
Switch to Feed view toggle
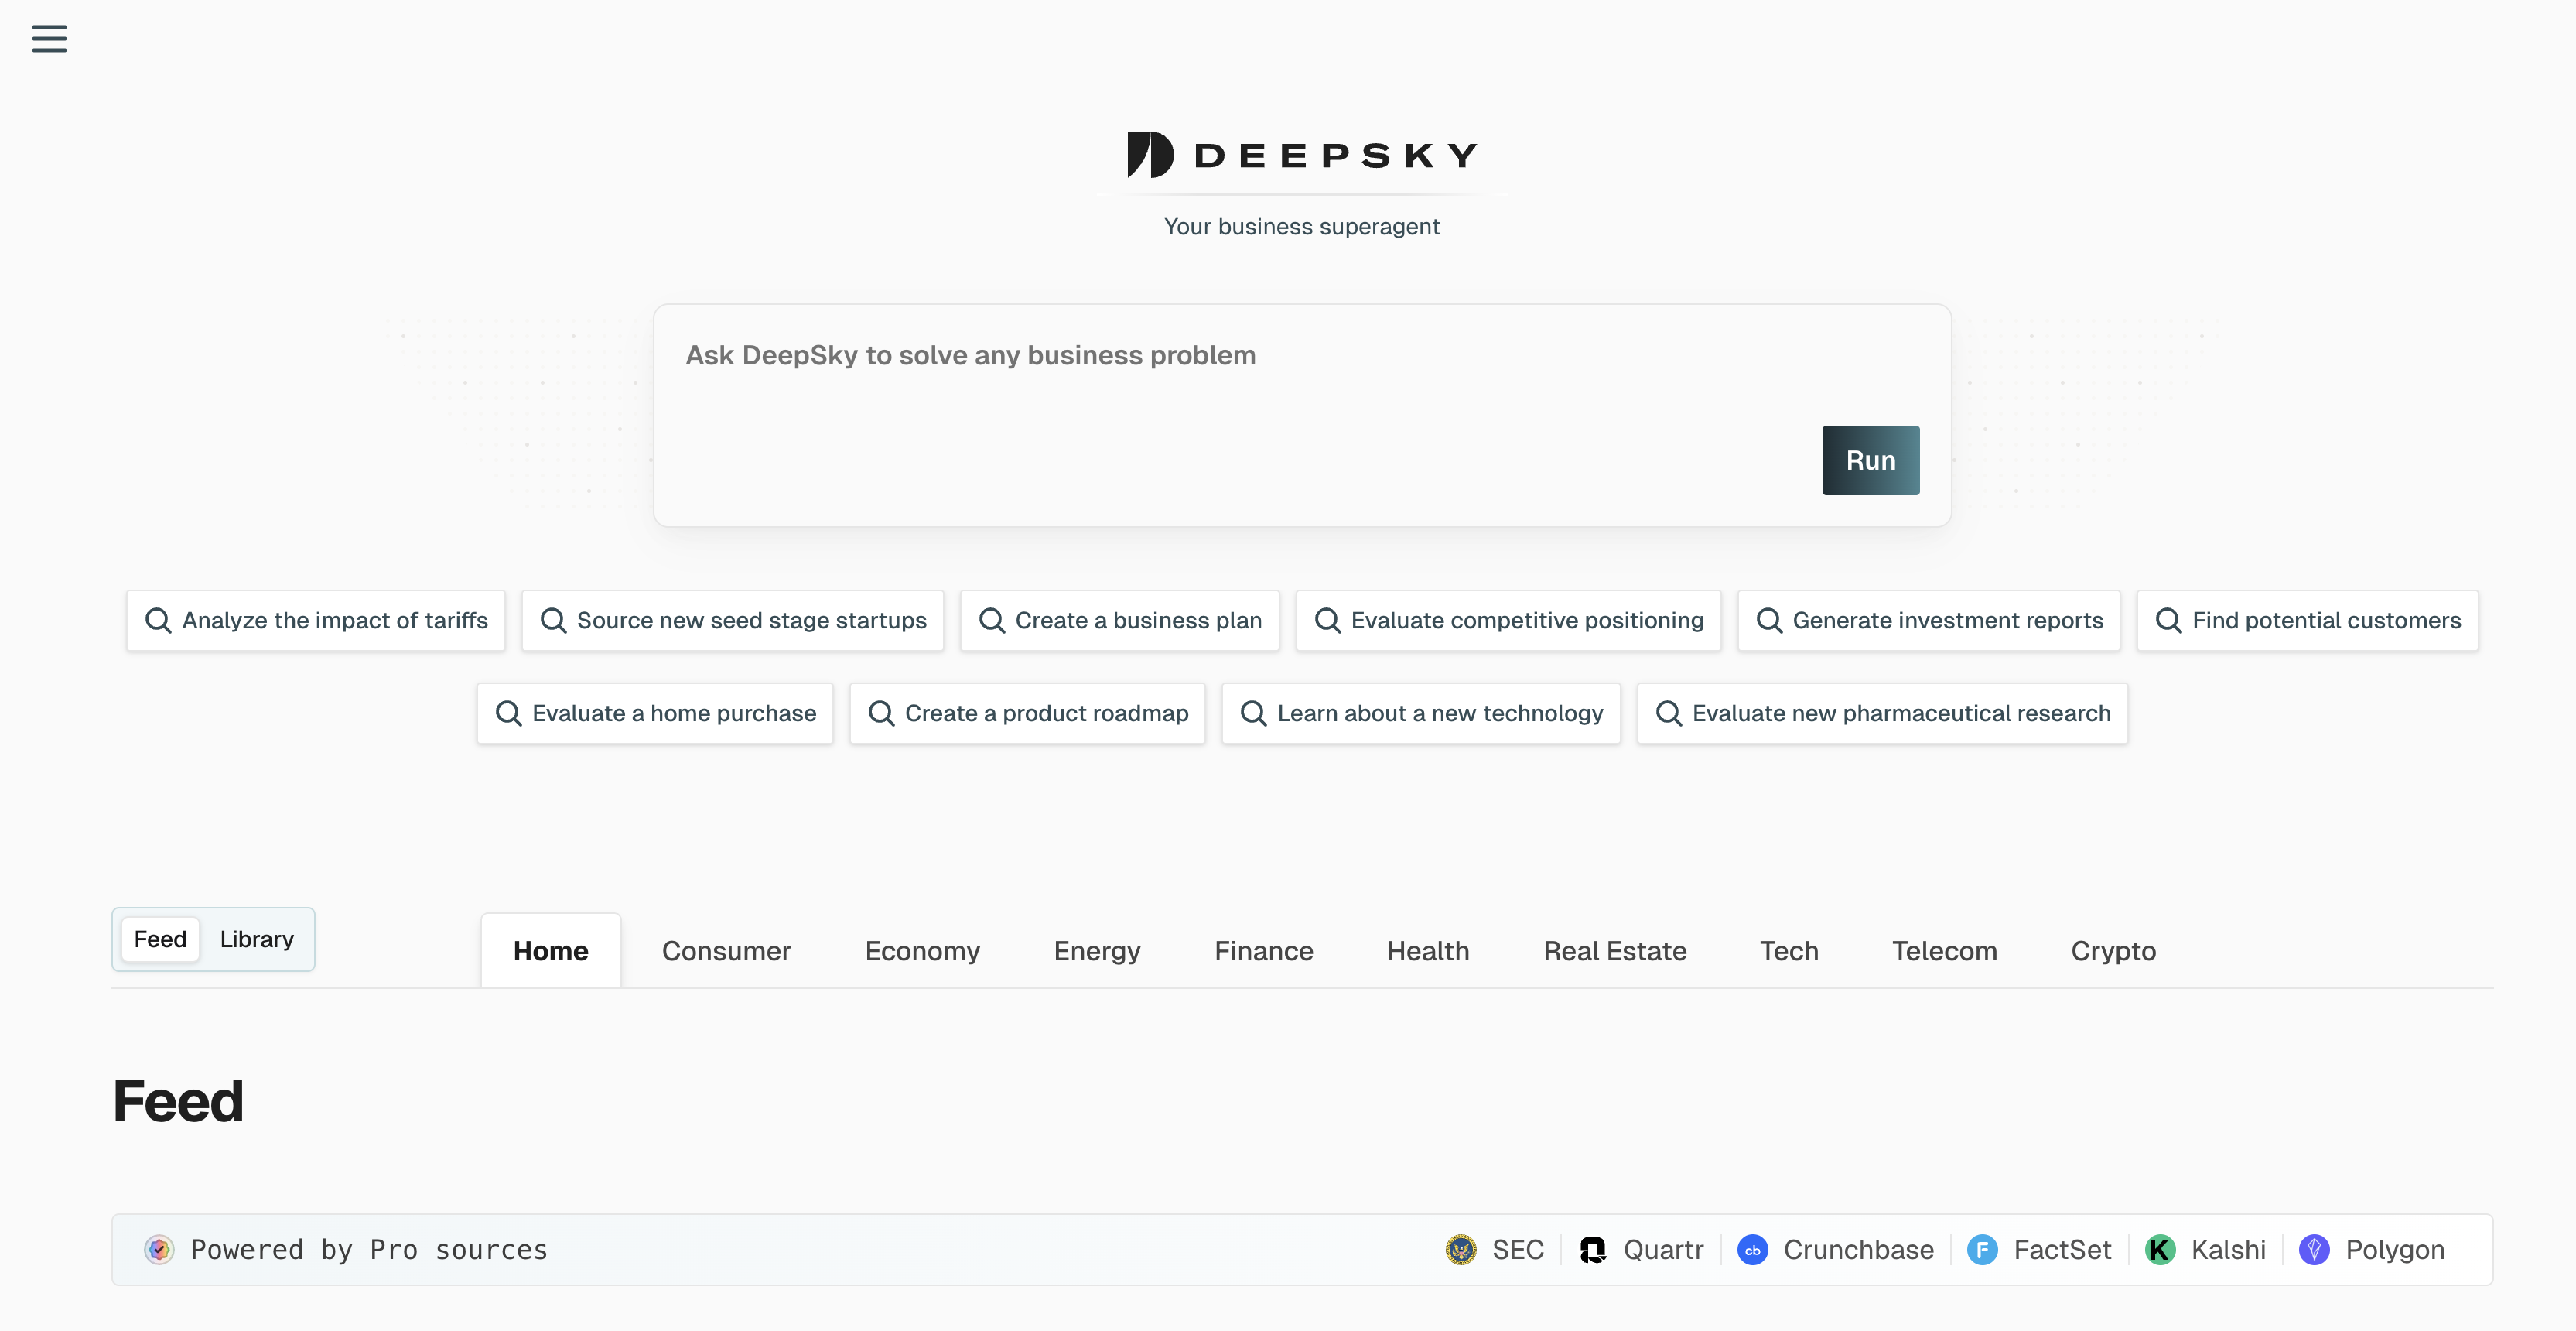click(160, 940)
